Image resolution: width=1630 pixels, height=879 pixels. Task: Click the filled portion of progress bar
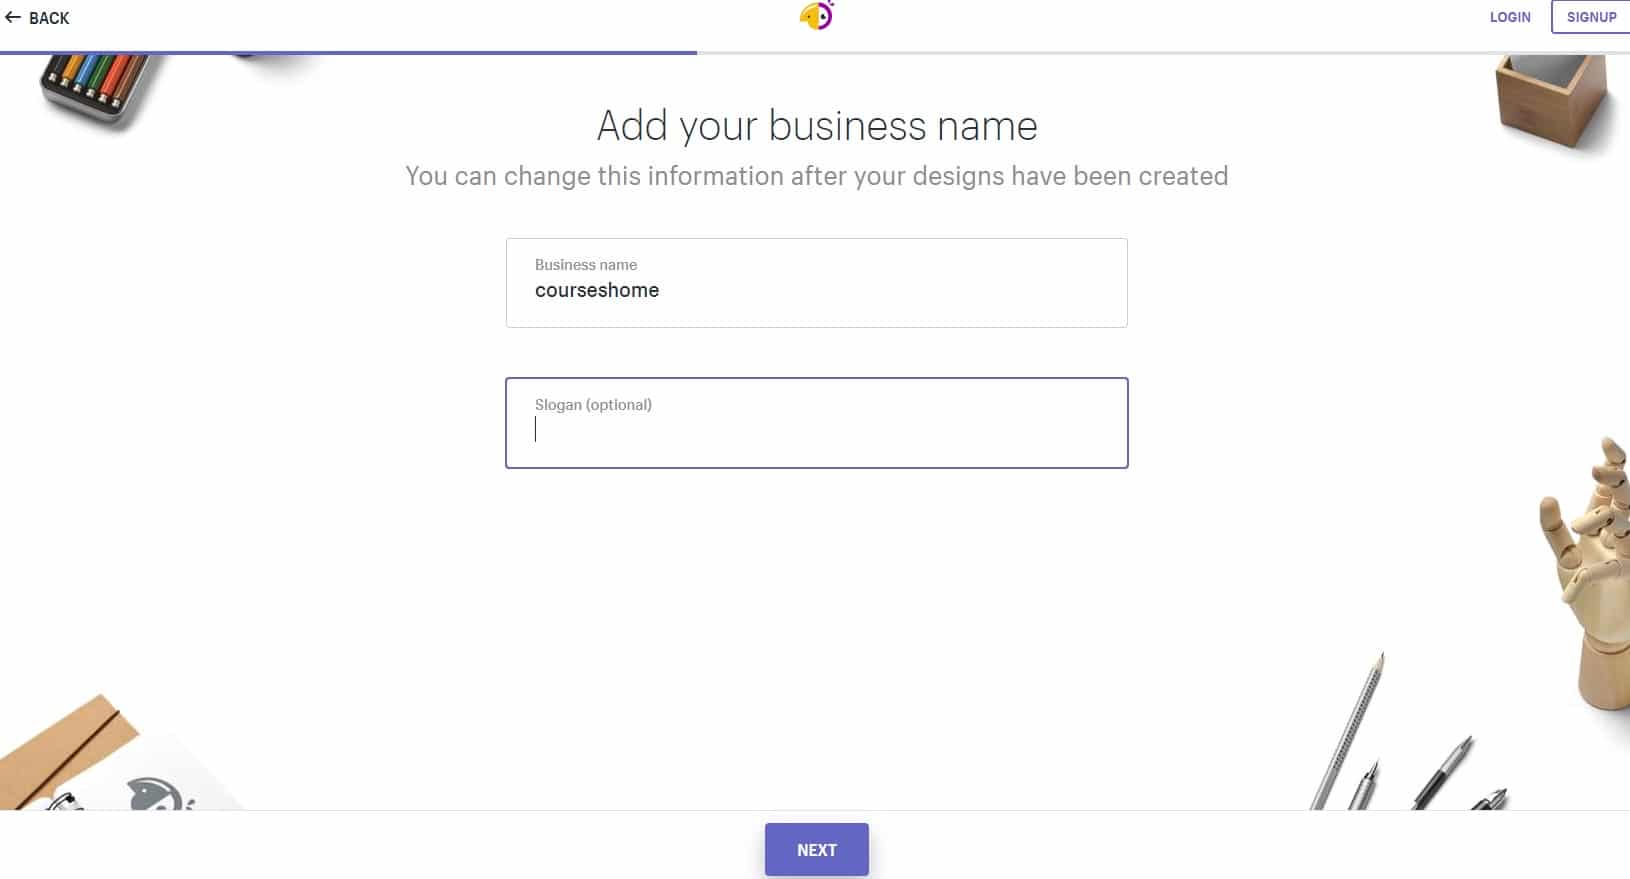pyautogui.click(x=348, y=52)
